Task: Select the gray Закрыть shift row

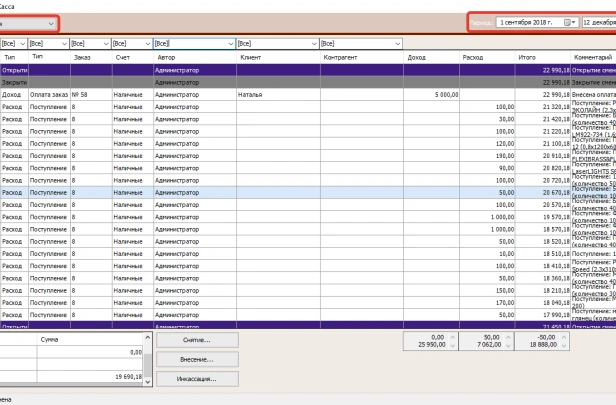Action: pos(200,82)
